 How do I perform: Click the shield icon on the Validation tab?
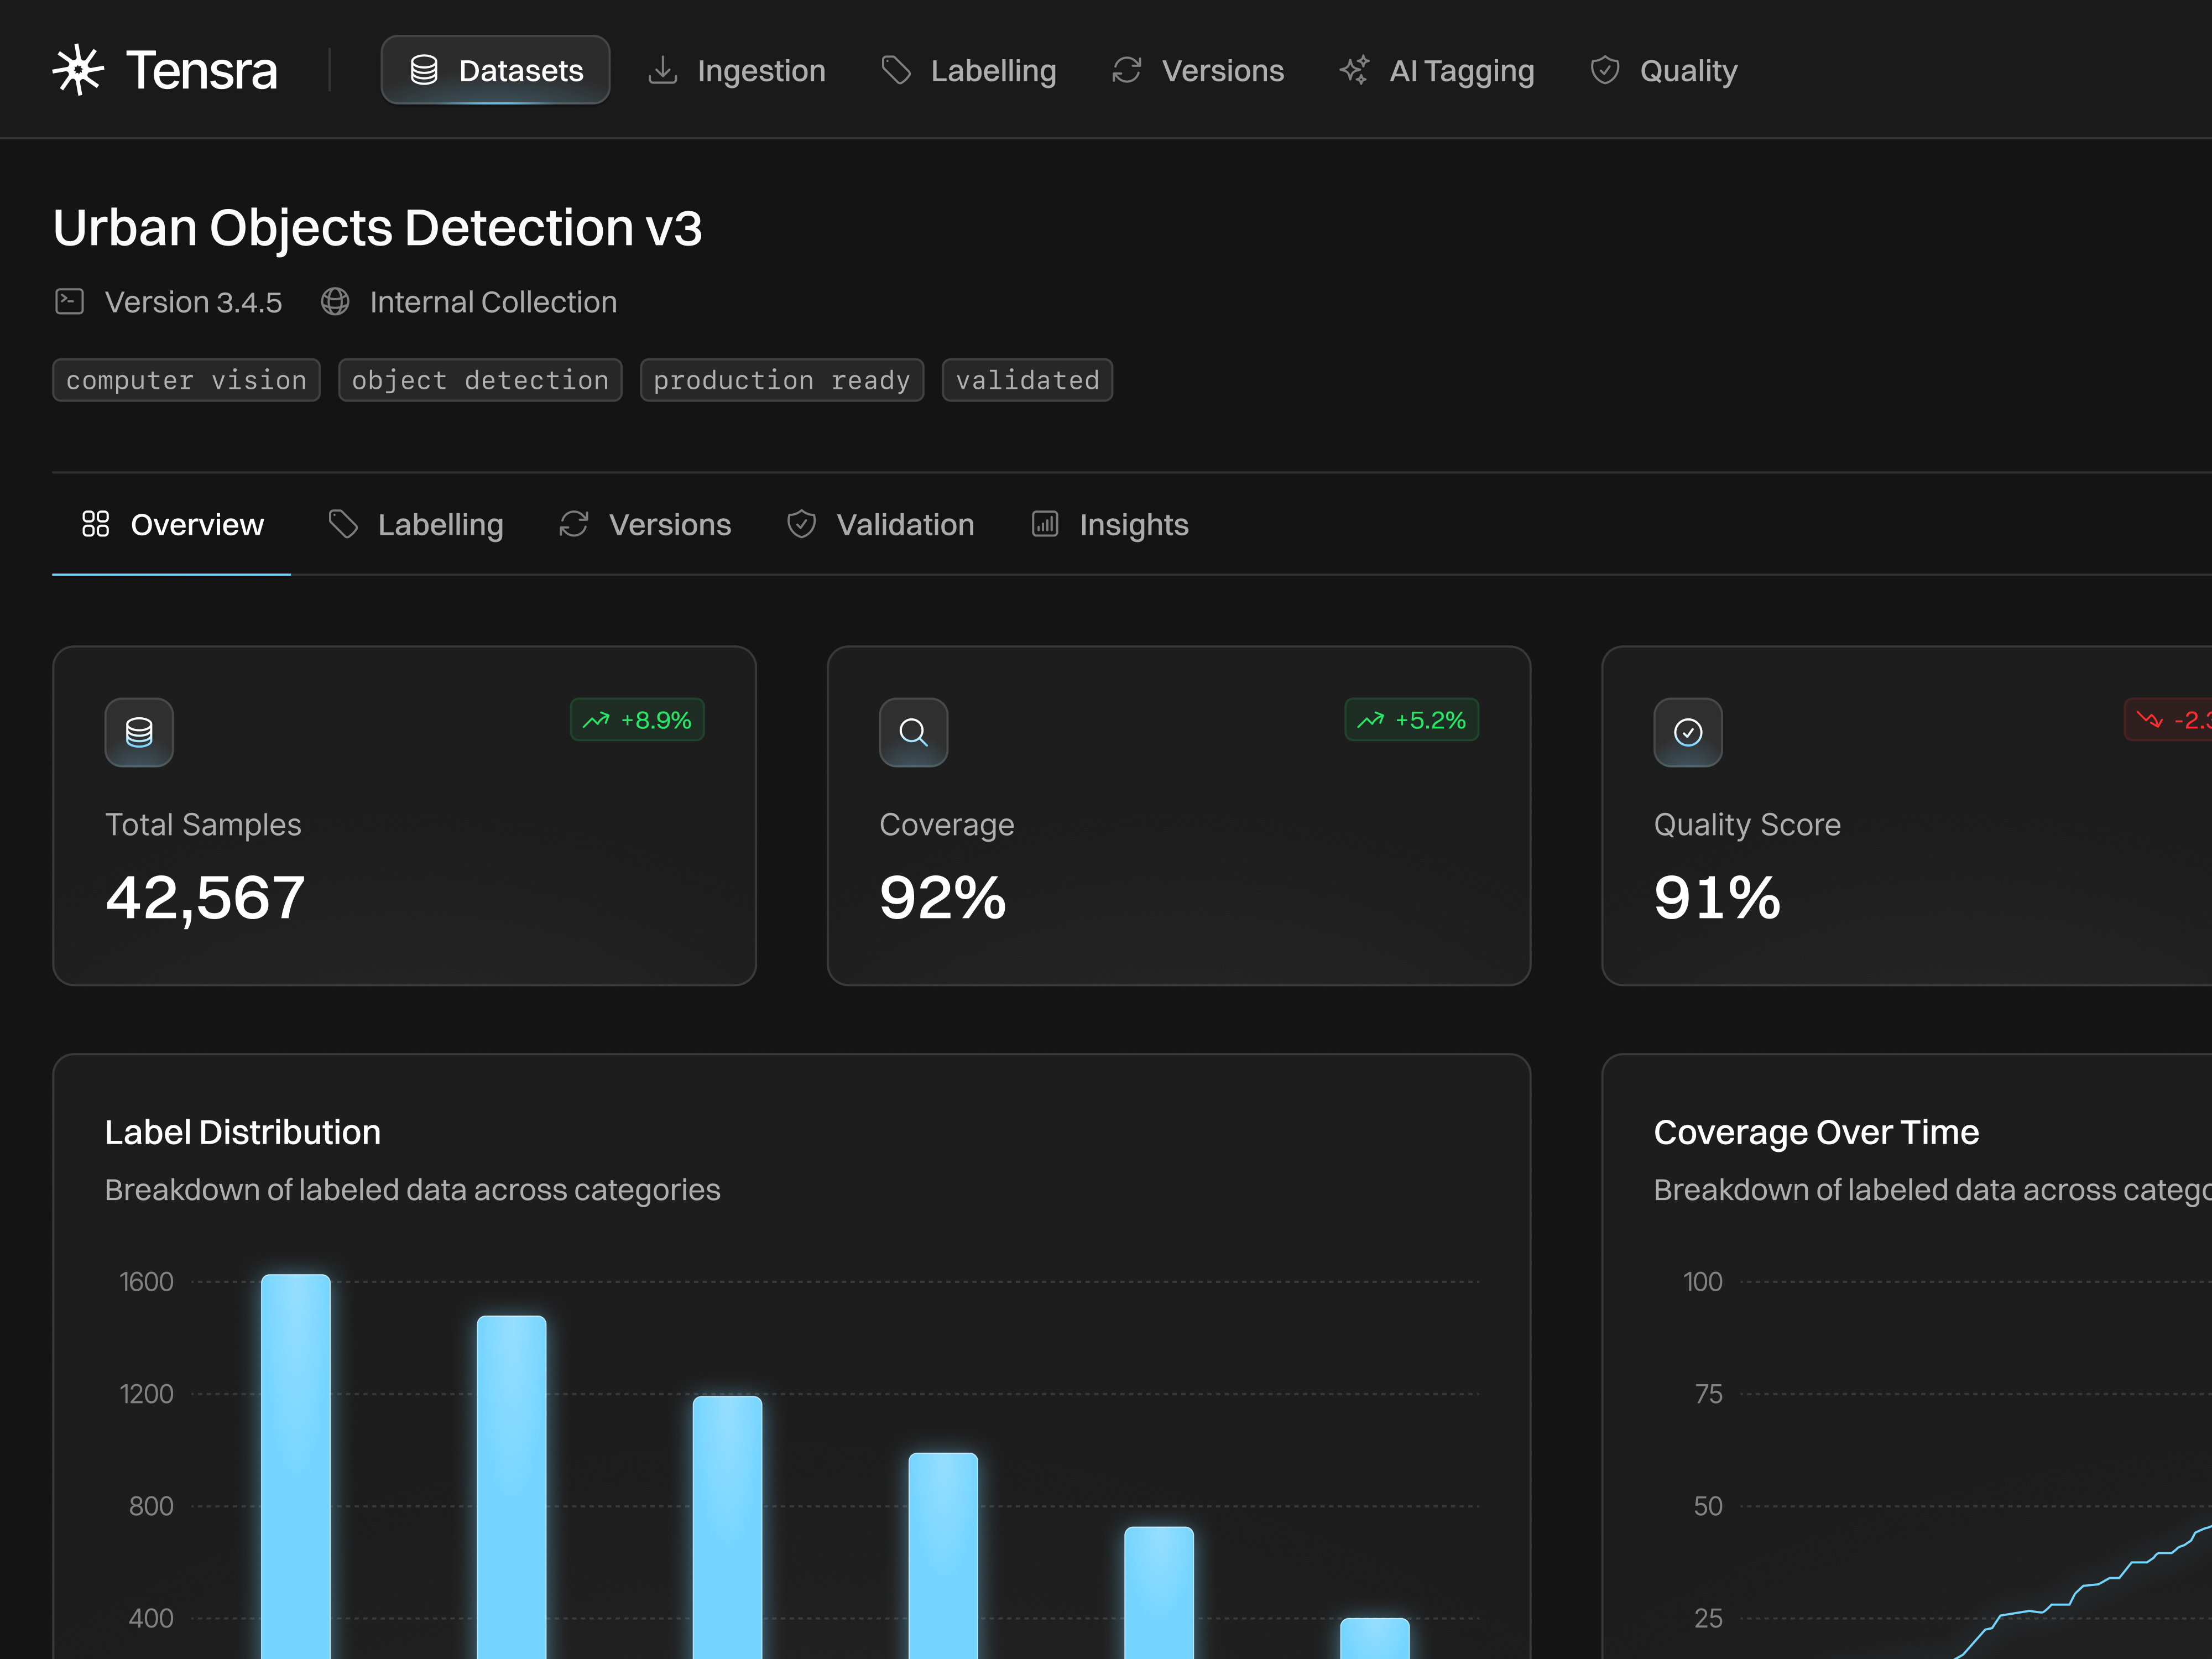point(802,524)
